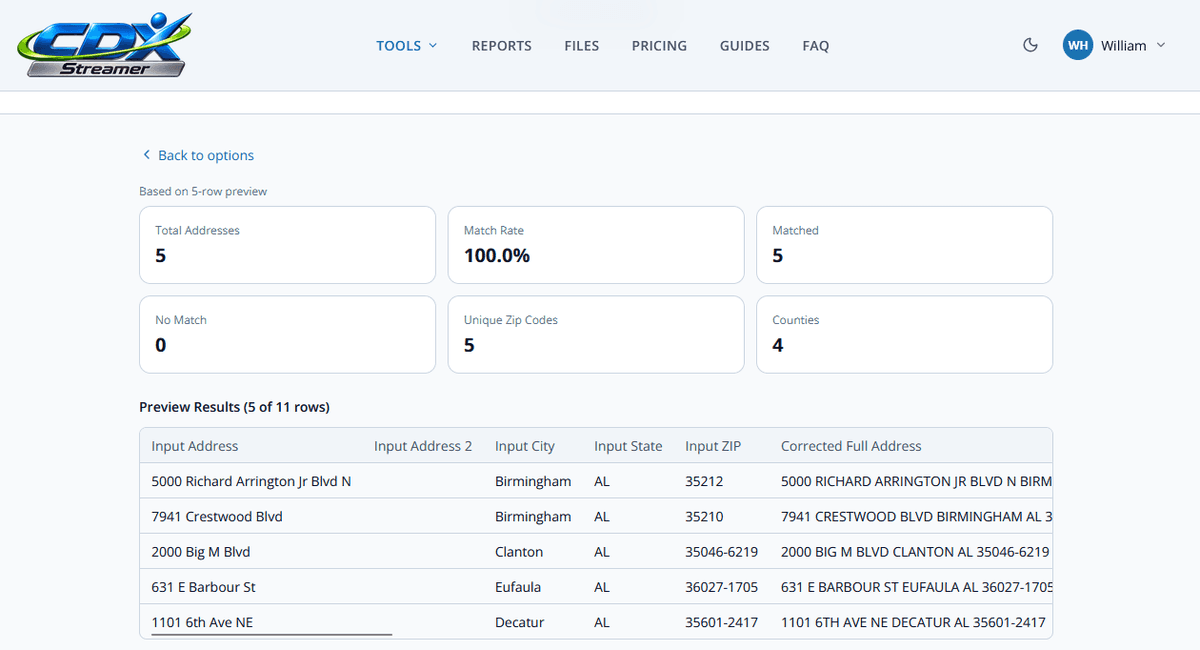Click corrected address 1101 6TH AVE NE DECATUR
Image resolution: width=1200 pixels, height=650 pixels.
pos(913,622)
